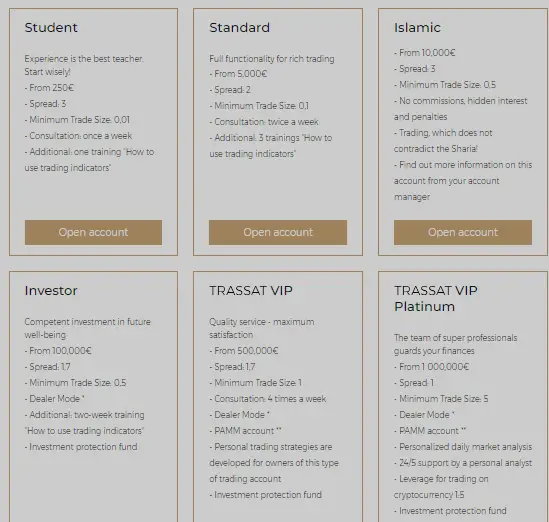
Task: Click 'Consultation: 4 times a week' text
Action: [268, 399]
